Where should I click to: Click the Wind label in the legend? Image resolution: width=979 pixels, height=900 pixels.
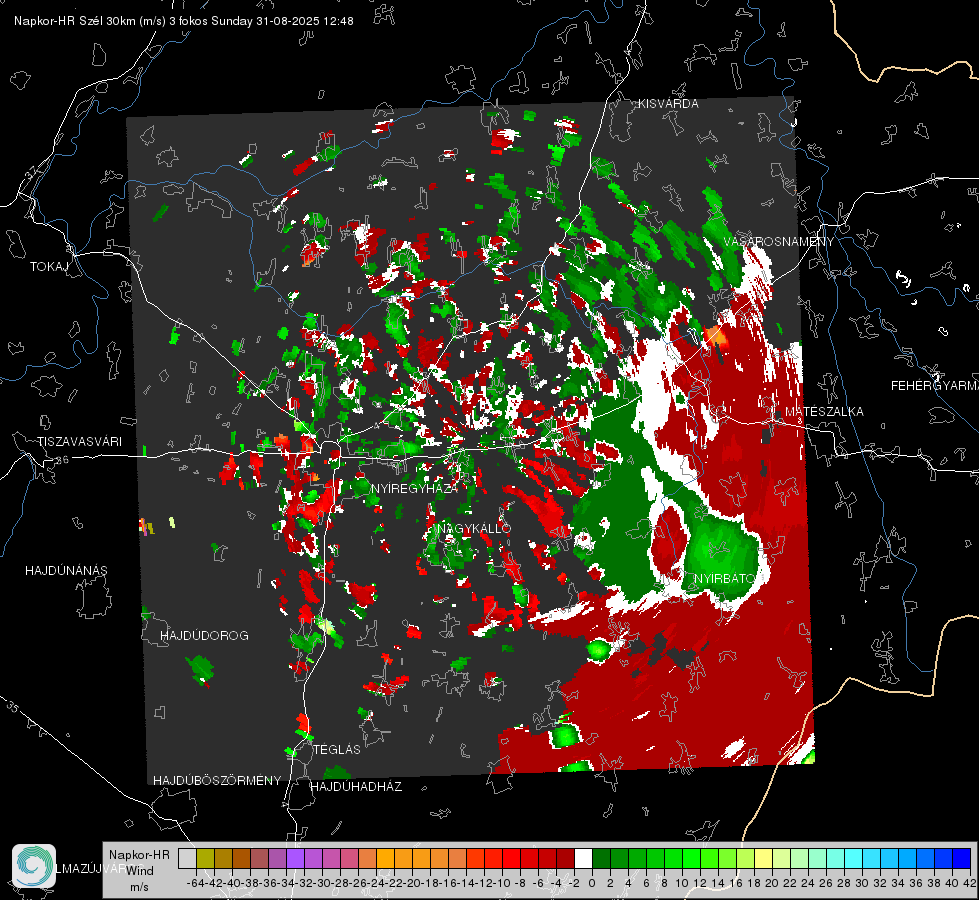click(x=140, y=871)
